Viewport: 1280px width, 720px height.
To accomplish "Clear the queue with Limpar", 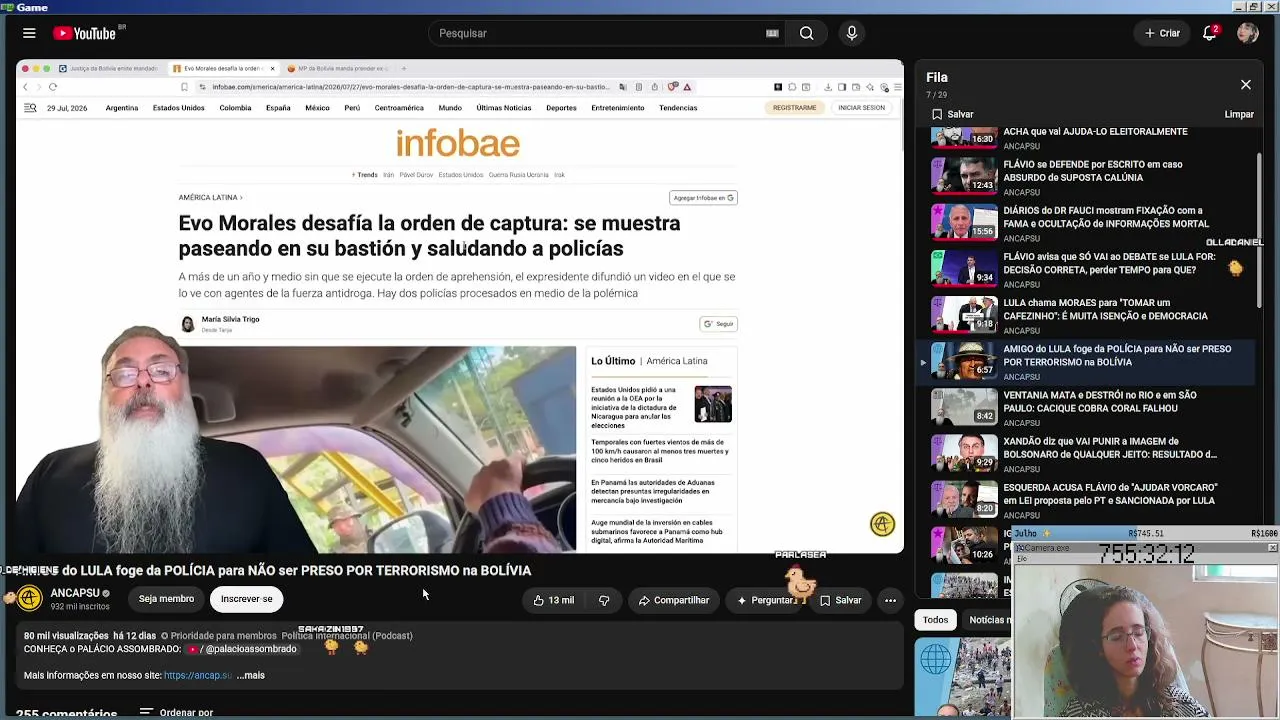I will pos(1239,114).
